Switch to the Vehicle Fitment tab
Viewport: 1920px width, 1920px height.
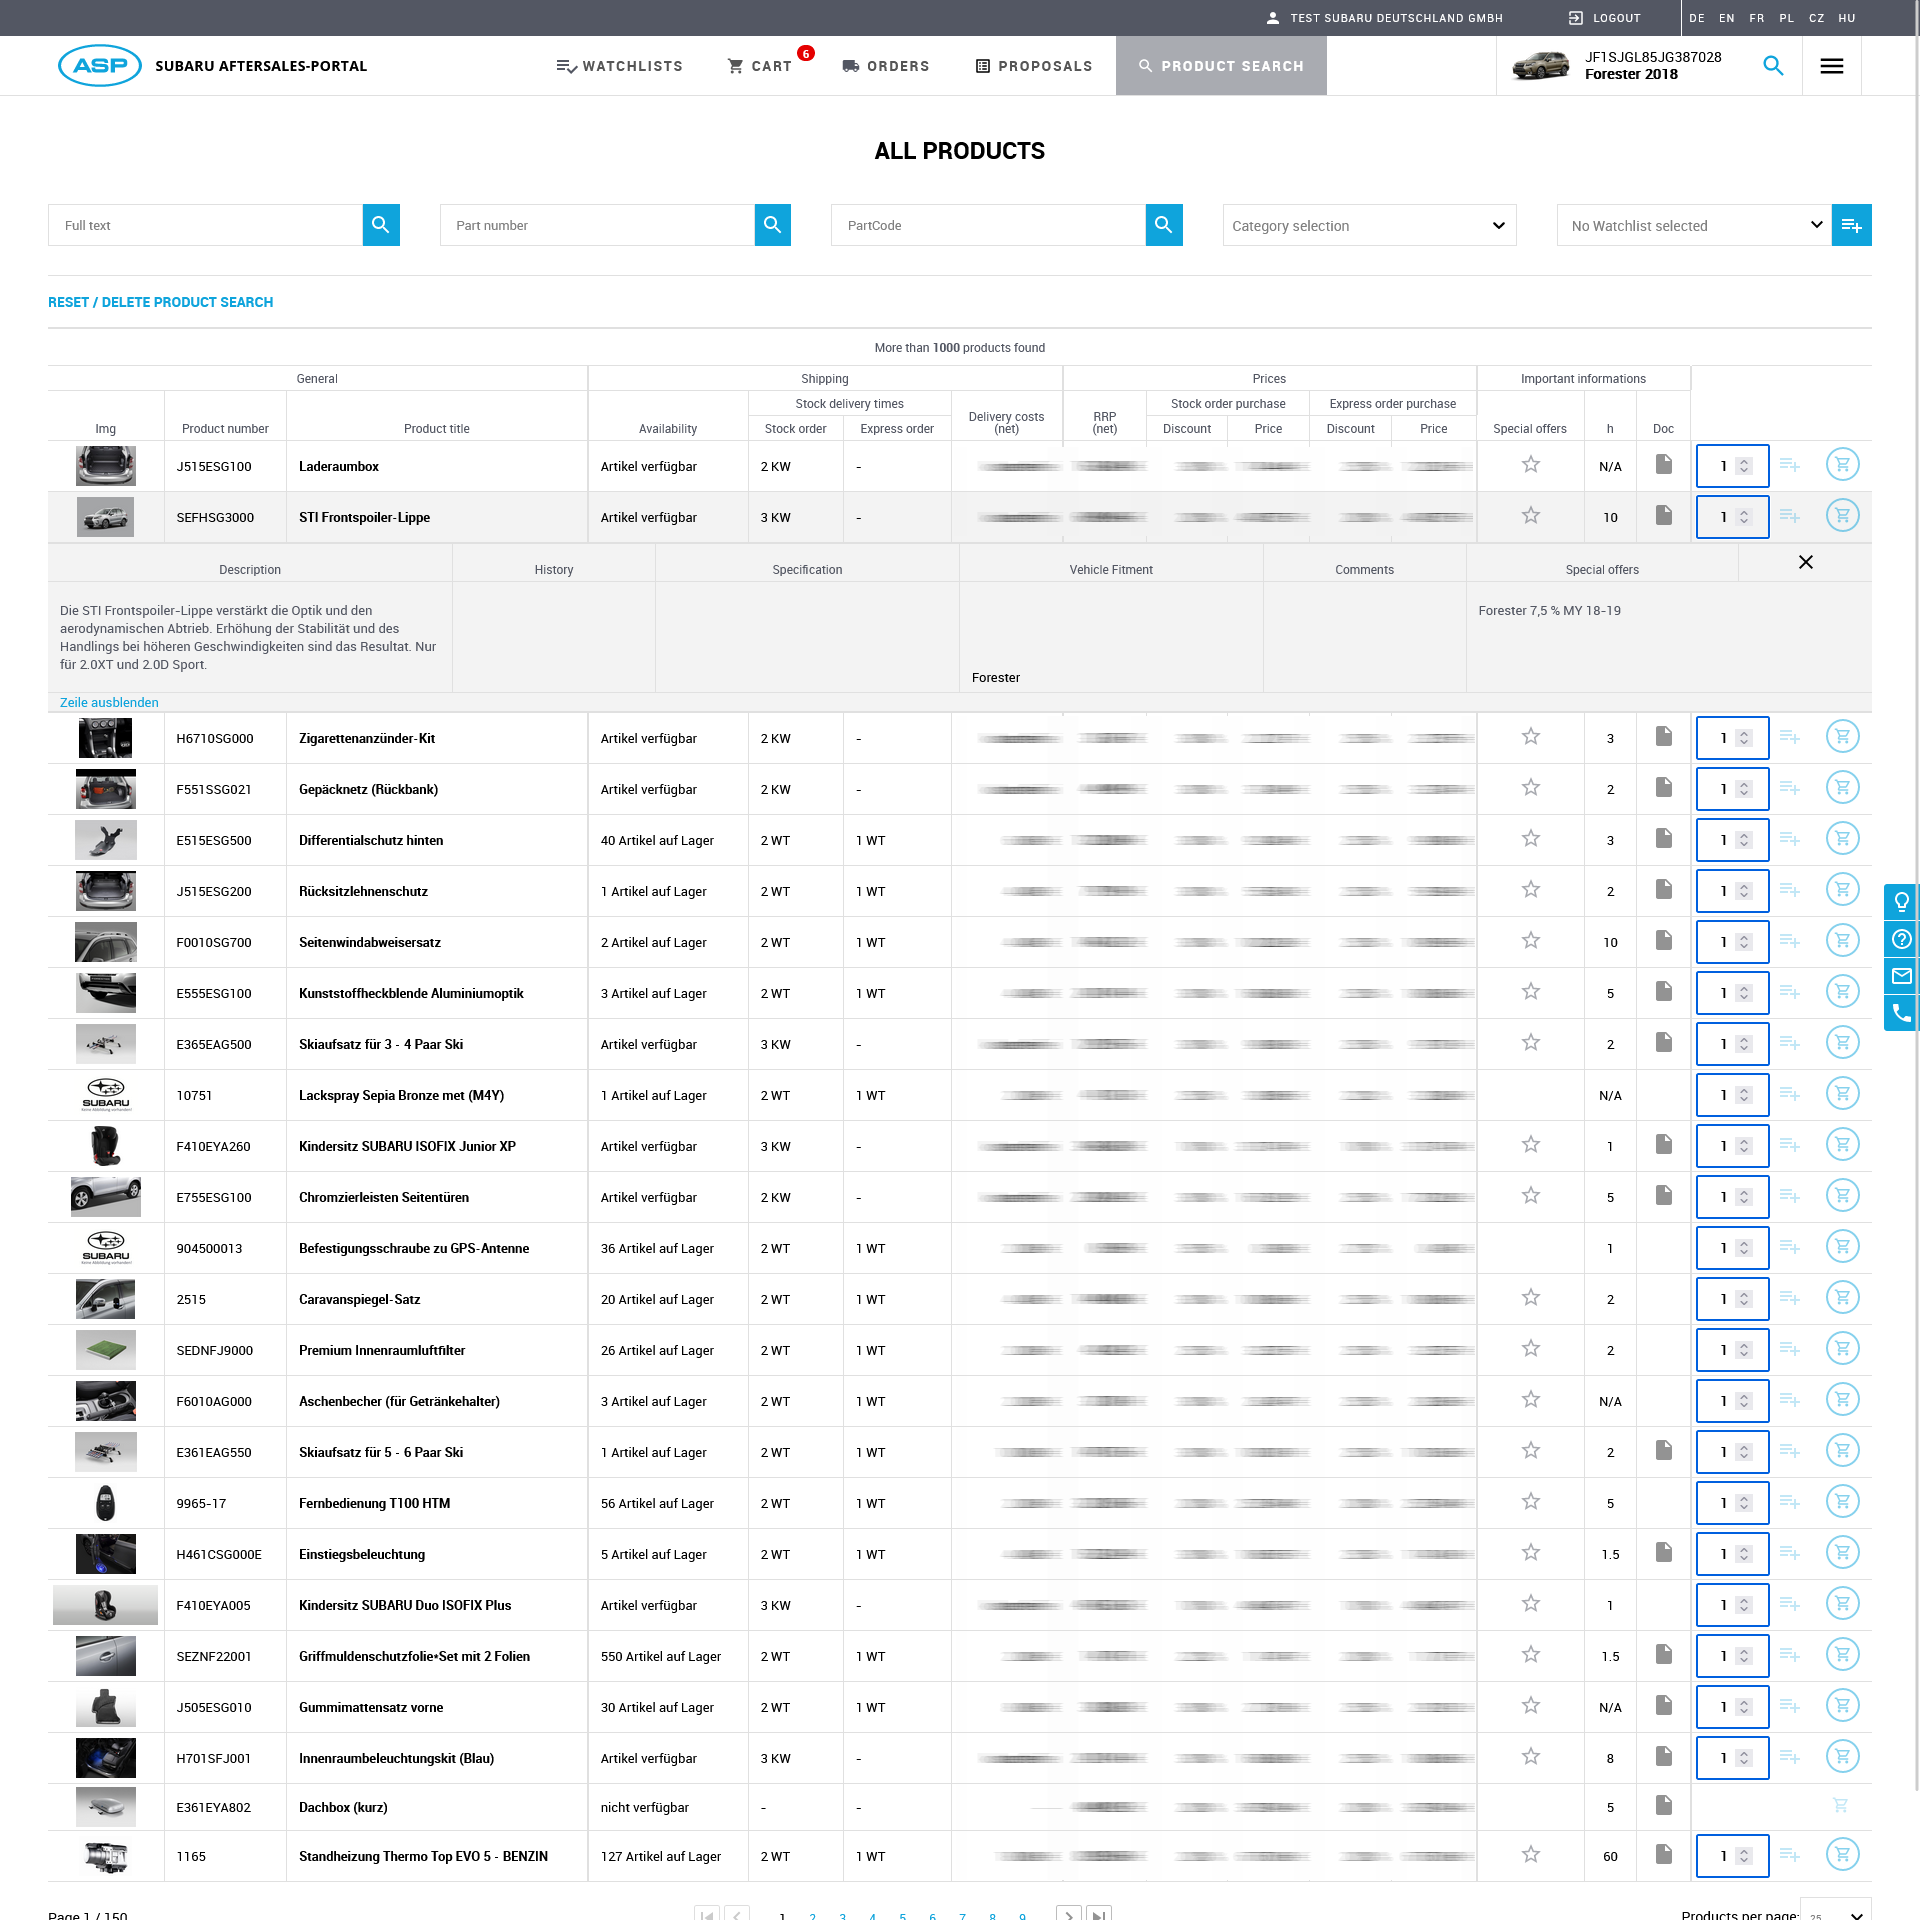coord(1110,570)
